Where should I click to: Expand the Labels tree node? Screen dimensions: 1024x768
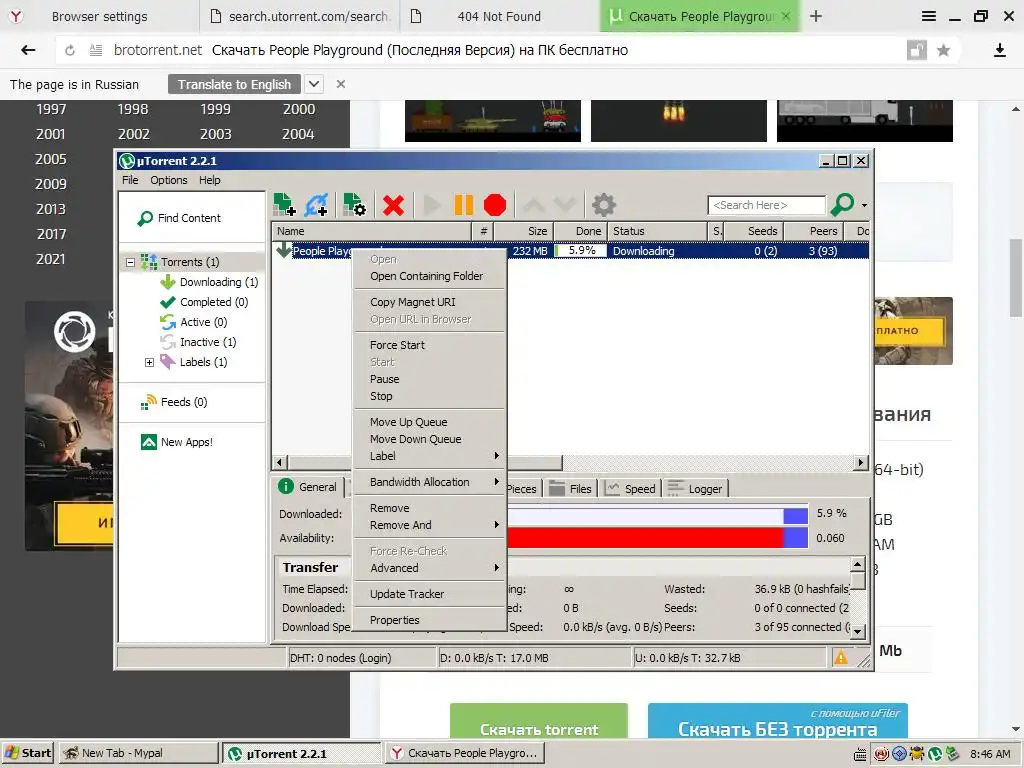coord(149,362)
